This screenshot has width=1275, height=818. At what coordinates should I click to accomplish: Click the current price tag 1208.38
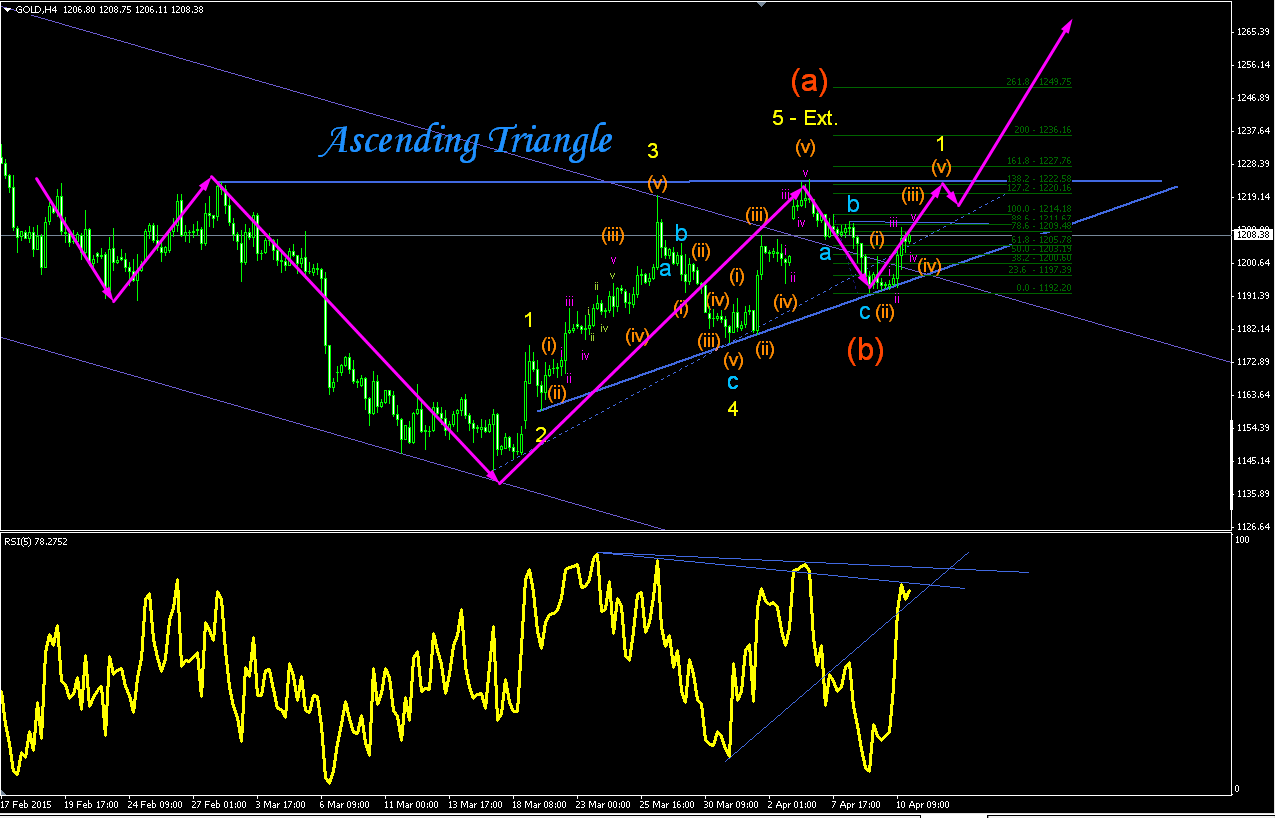1252,235
